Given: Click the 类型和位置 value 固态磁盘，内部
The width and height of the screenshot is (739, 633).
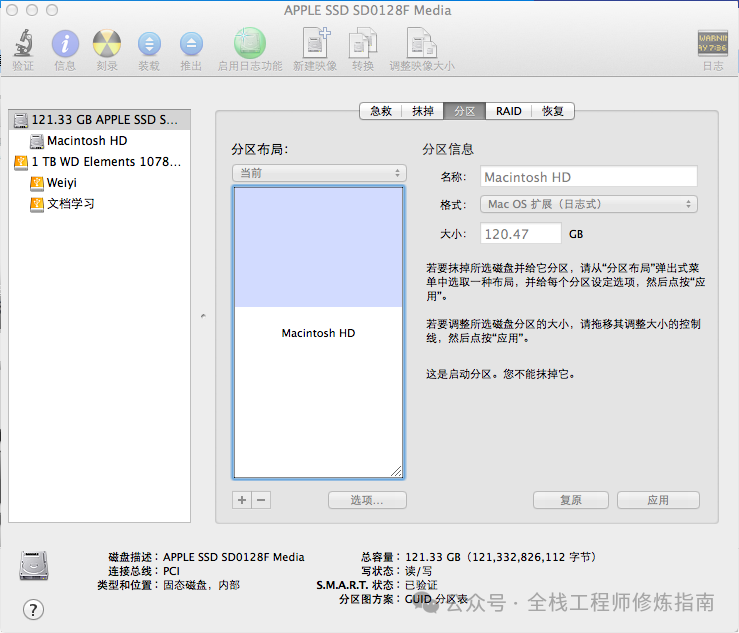Looking at the screenshot, I should pyautogui.click(x=201, y=585).
